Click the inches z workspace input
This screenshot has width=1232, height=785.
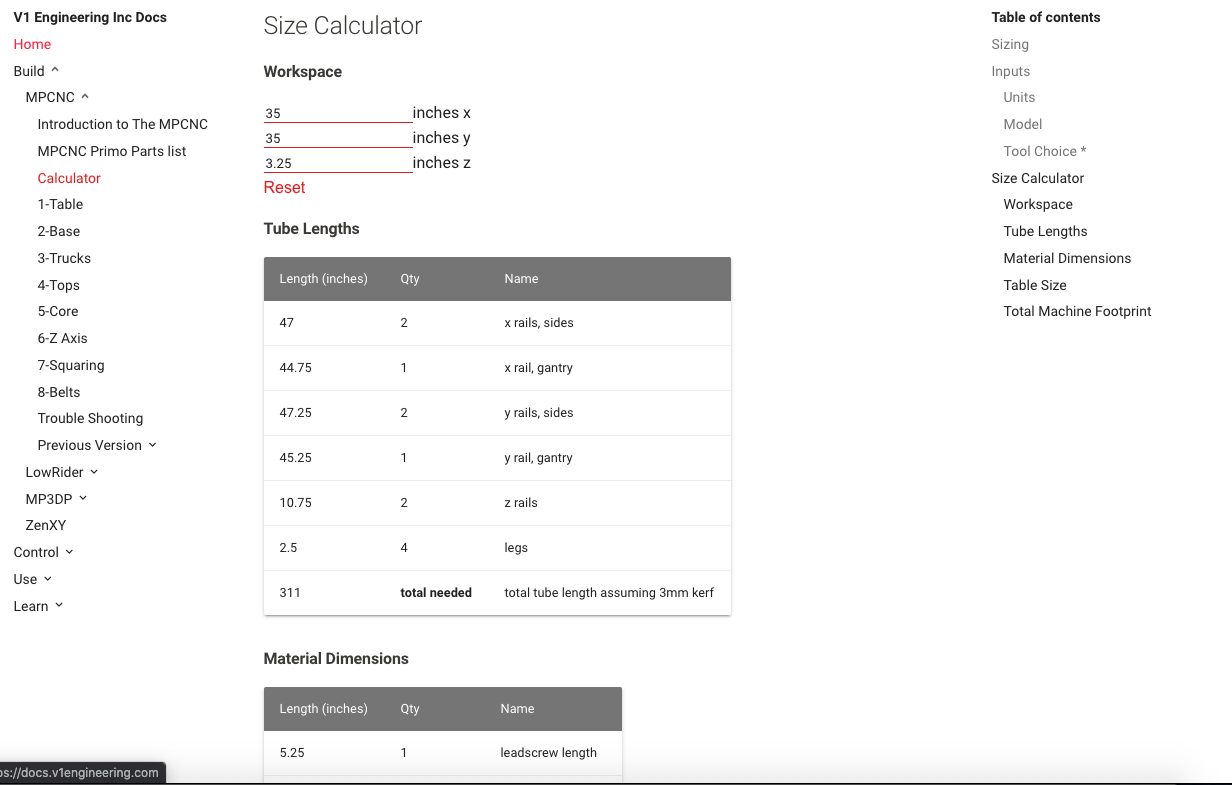point(338,163)
